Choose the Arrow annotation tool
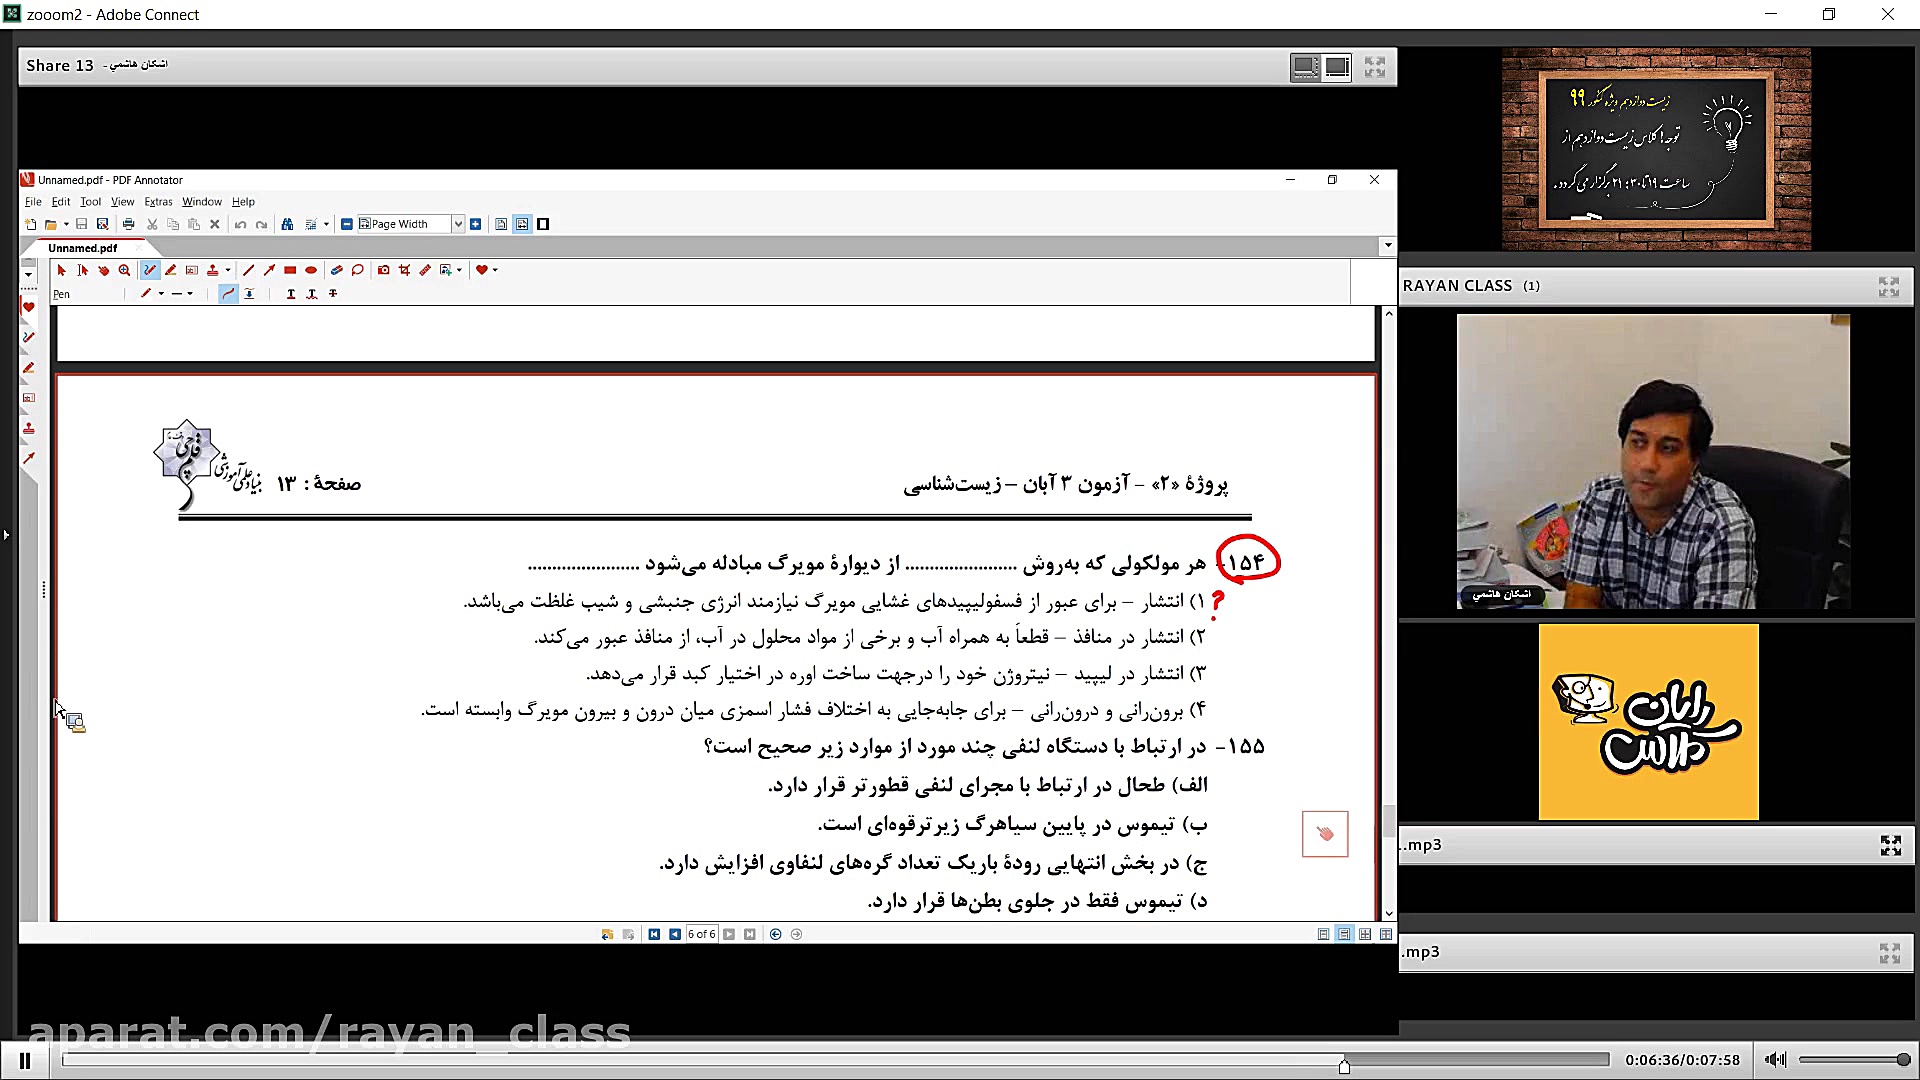The height and width of the screenshot is (1080, 1920). point(269,269)
